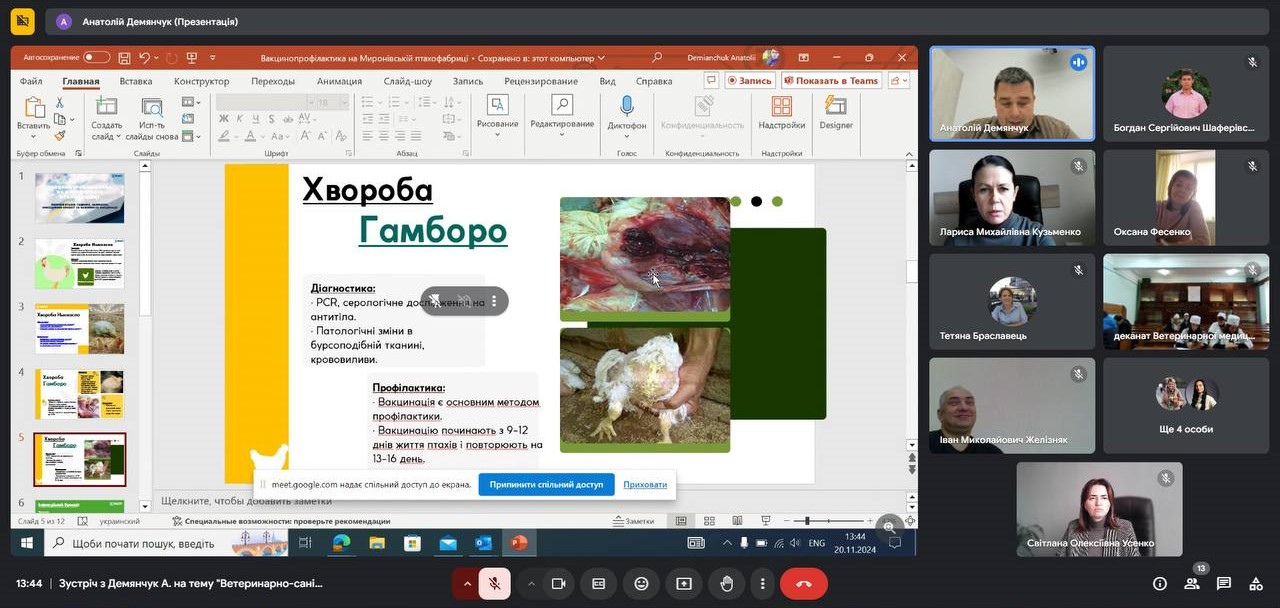Image resolution: width=1280 pixels, height=608 pixels.
Task: Raise hand in the meeting
Action: [x=727, y=584]
